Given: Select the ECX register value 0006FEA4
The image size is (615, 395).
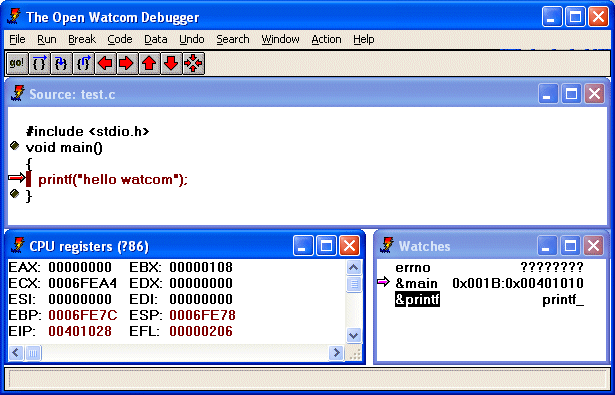Looking at the screenshot, I should point(82,283).
